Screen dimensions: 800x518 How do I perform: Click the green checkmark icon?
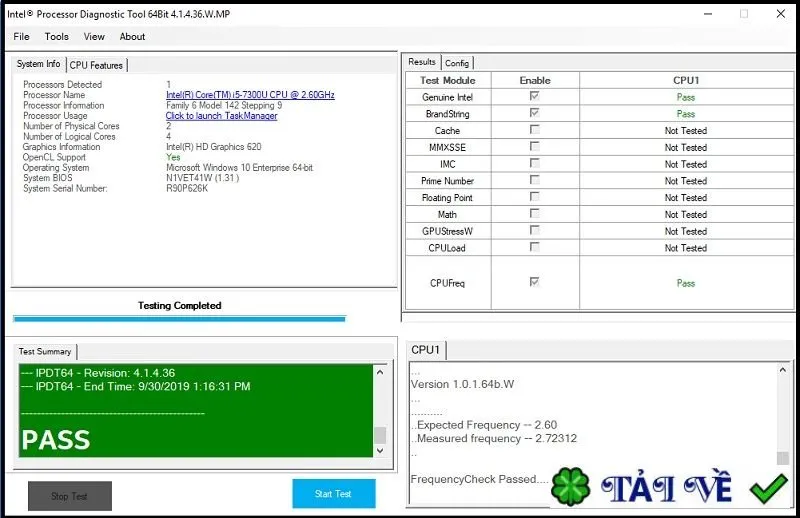[769, 488]
